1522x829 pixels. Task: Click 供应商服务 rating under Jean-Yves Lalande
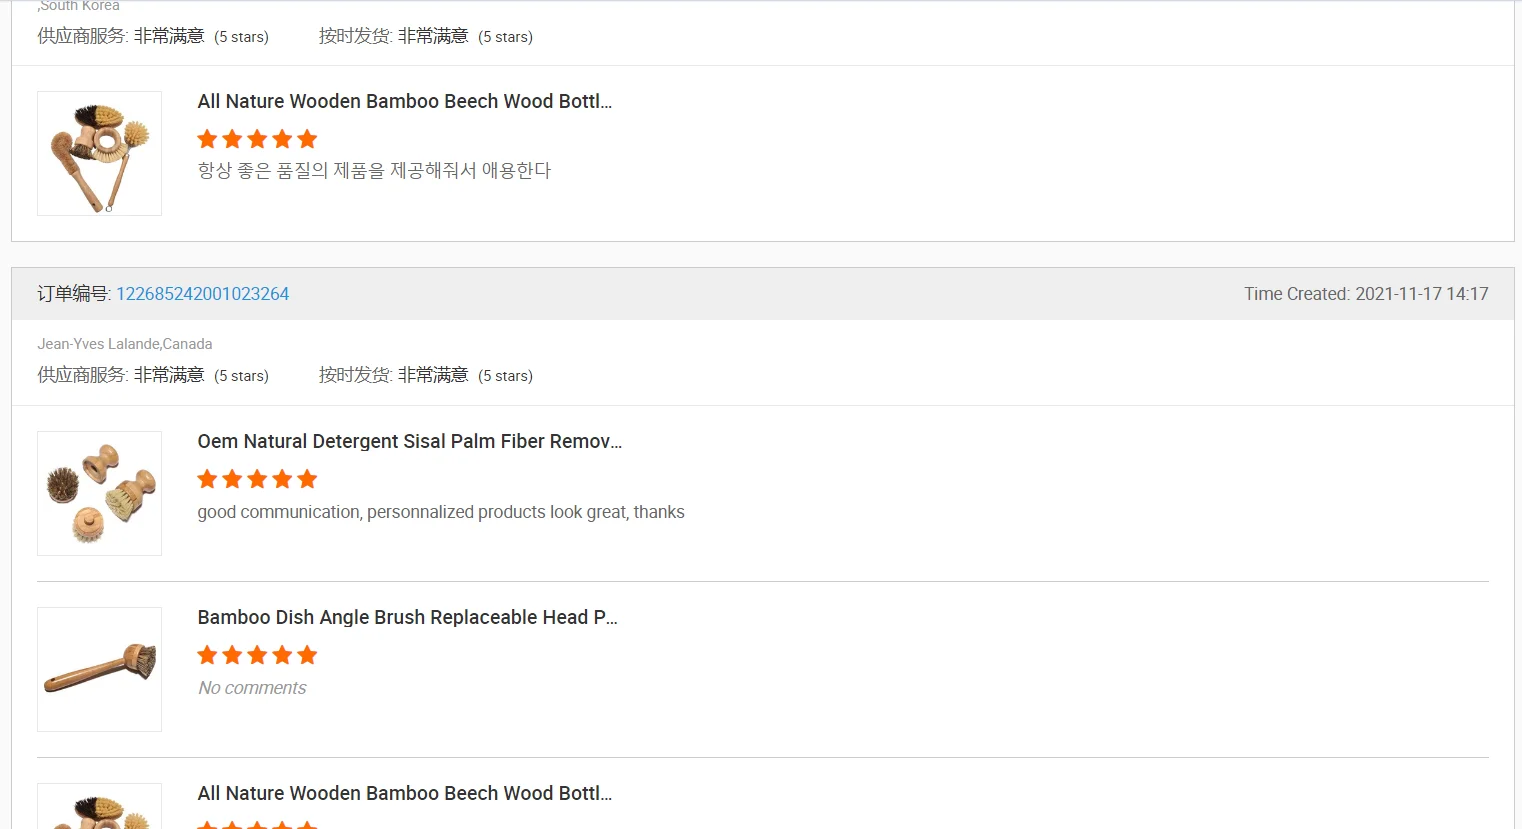[x=153, y=376]
